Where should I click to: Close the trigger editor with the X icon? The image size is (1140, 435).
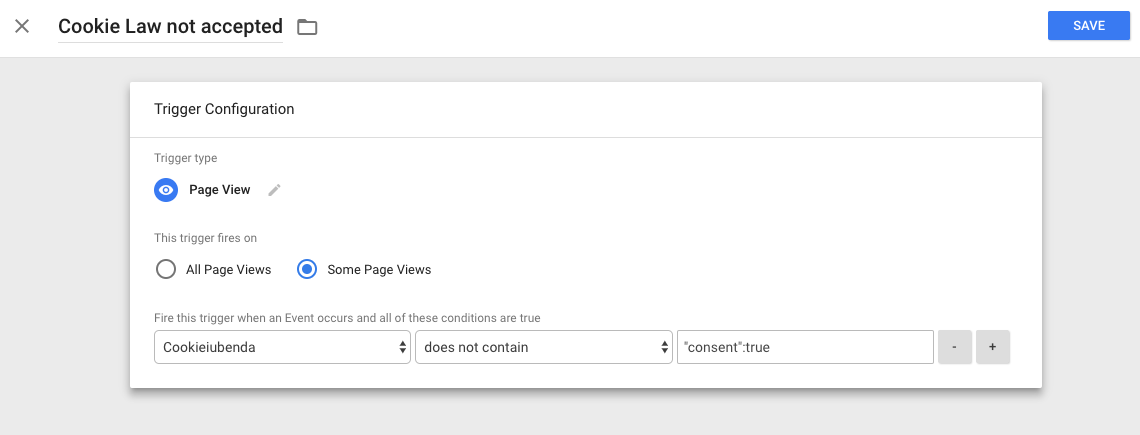[22, 27]
